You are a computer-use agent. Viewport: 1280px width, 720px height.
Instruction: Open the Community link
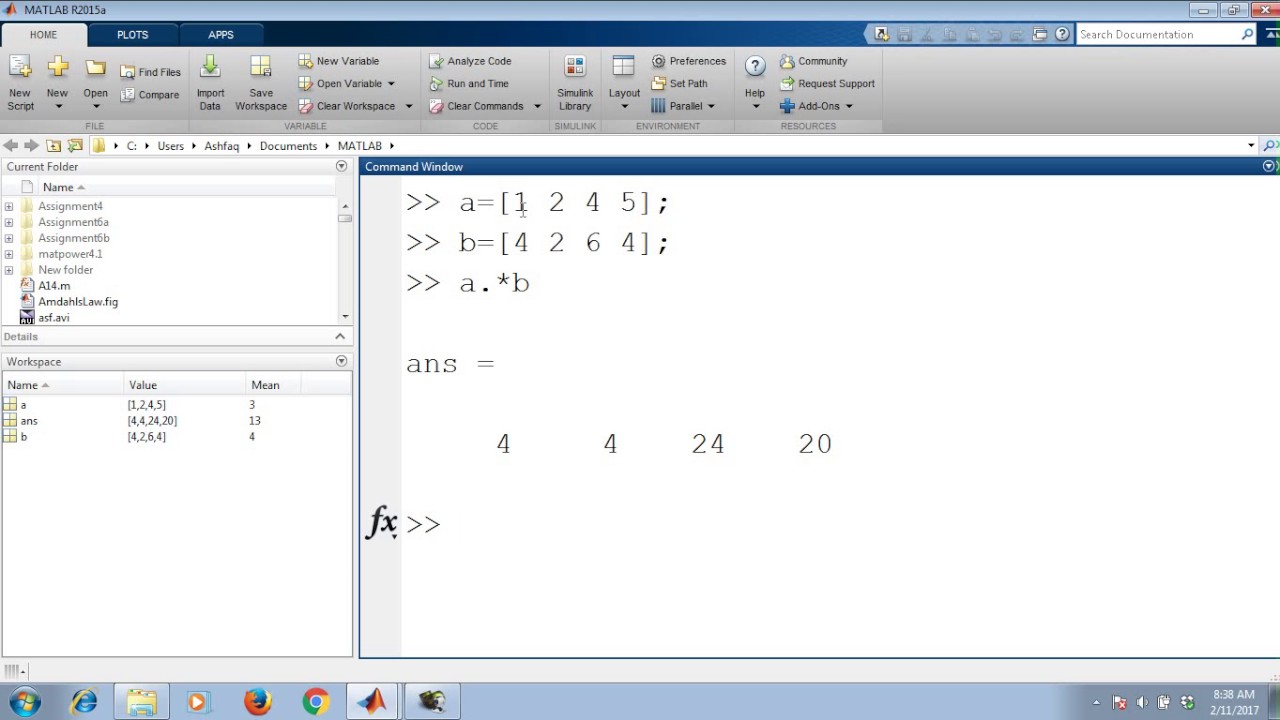point(814,61)
